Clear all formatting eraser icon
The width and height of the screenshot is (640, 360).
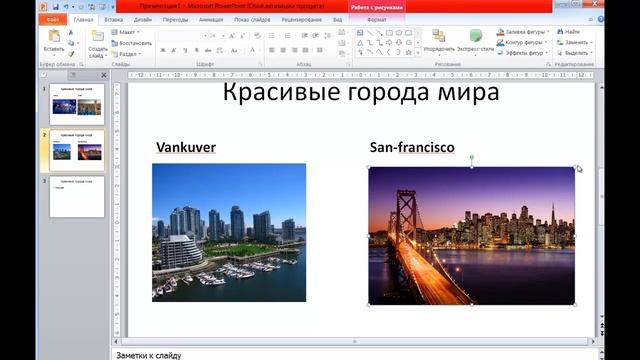[x=257, y=36]
